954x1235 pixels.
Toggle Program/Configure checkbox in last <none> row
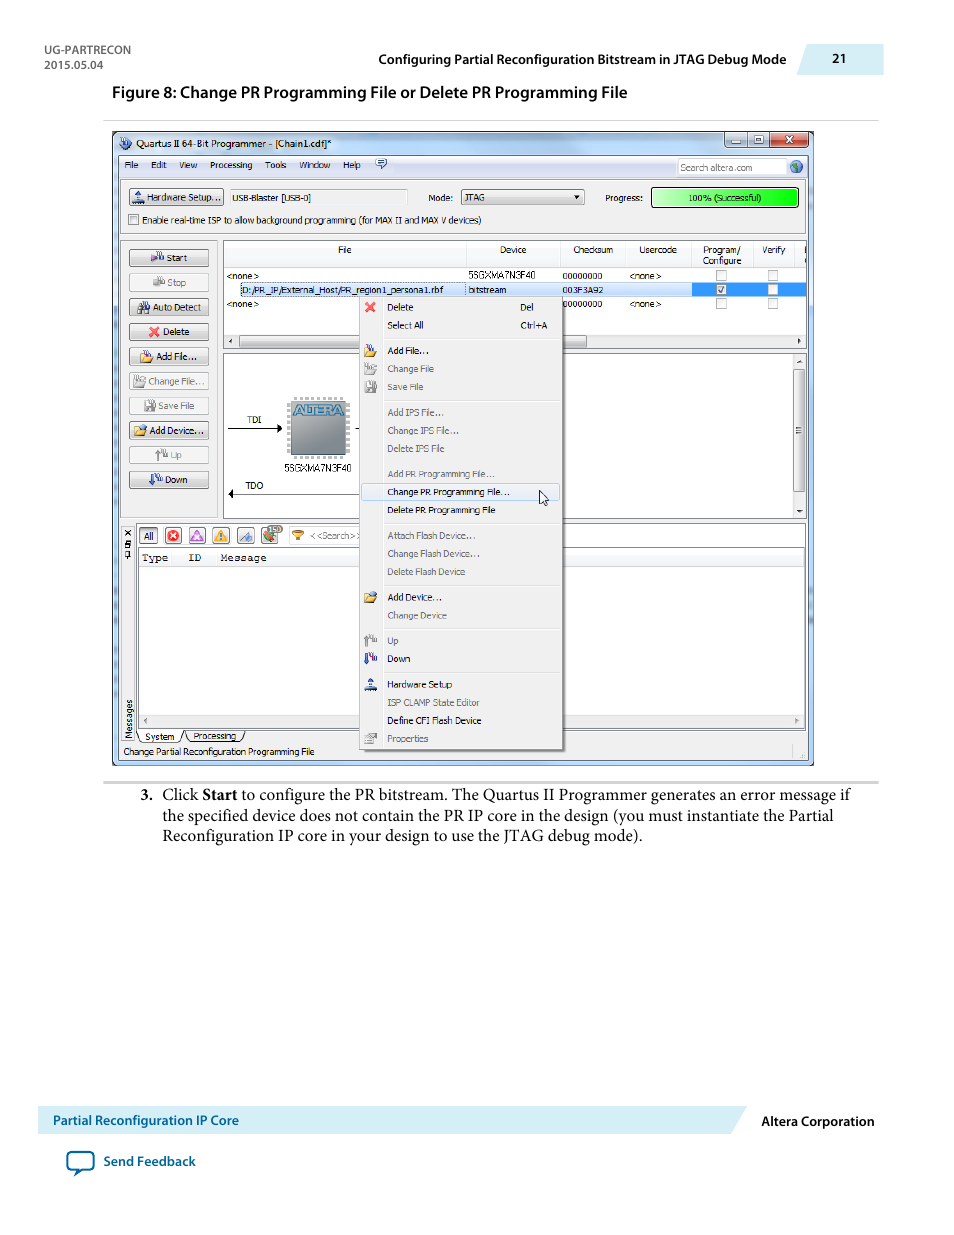point(721,304)
